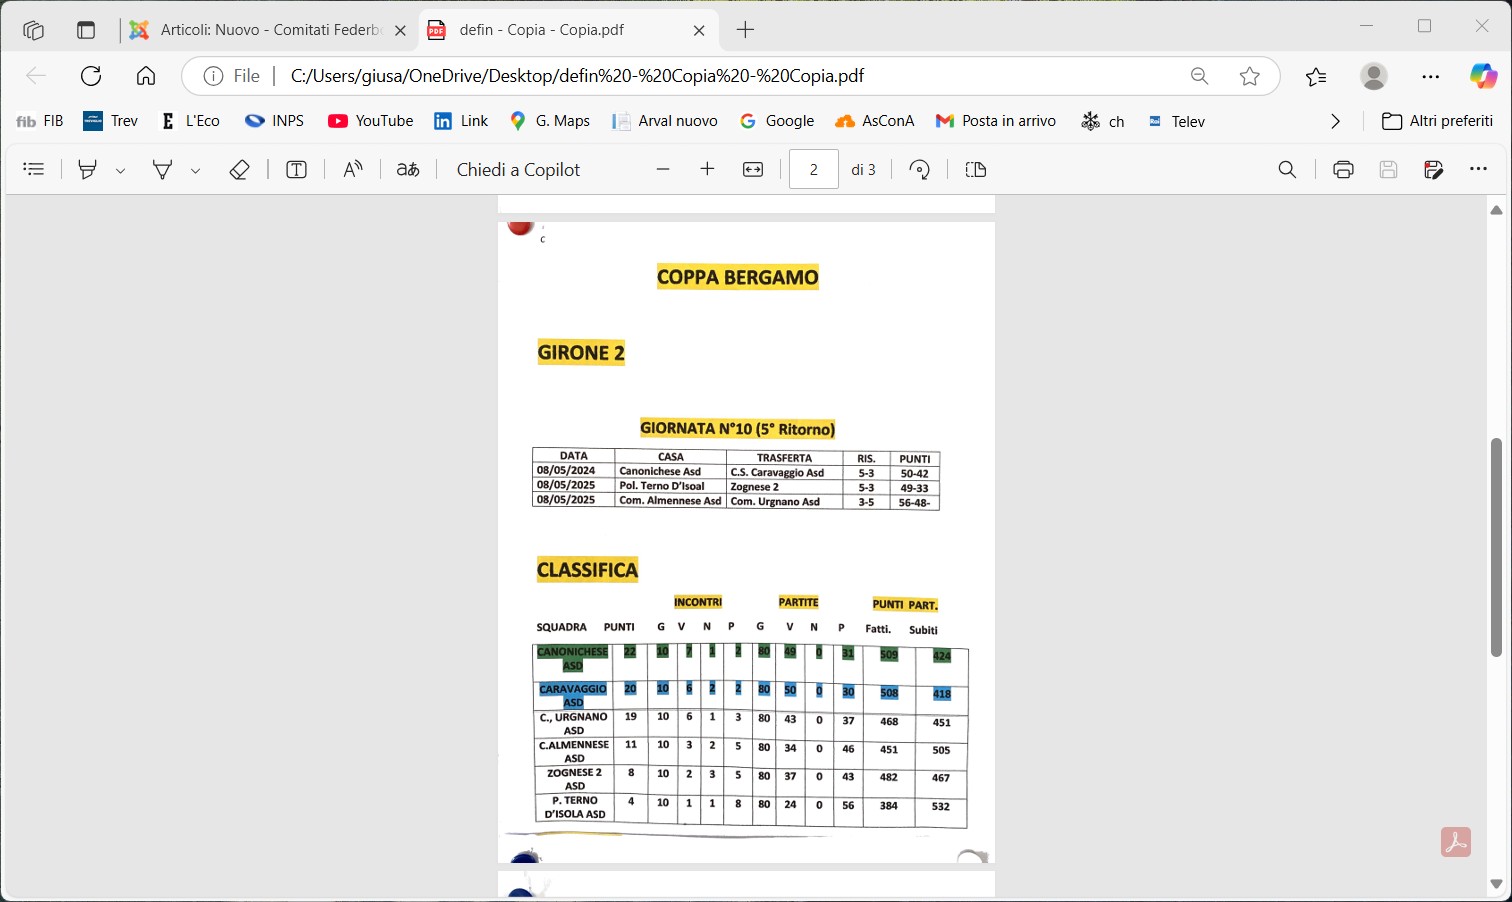Open the Favorites list icon
The image size is (1512, 902).
click(1316, 76)
